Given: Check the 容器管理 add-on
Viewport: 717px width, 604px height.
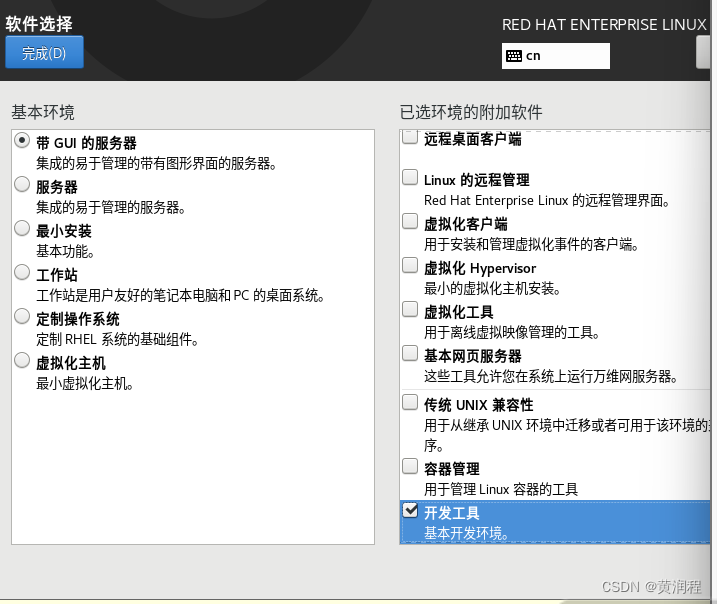Looking at the screenshot, I should click(410, 466).
